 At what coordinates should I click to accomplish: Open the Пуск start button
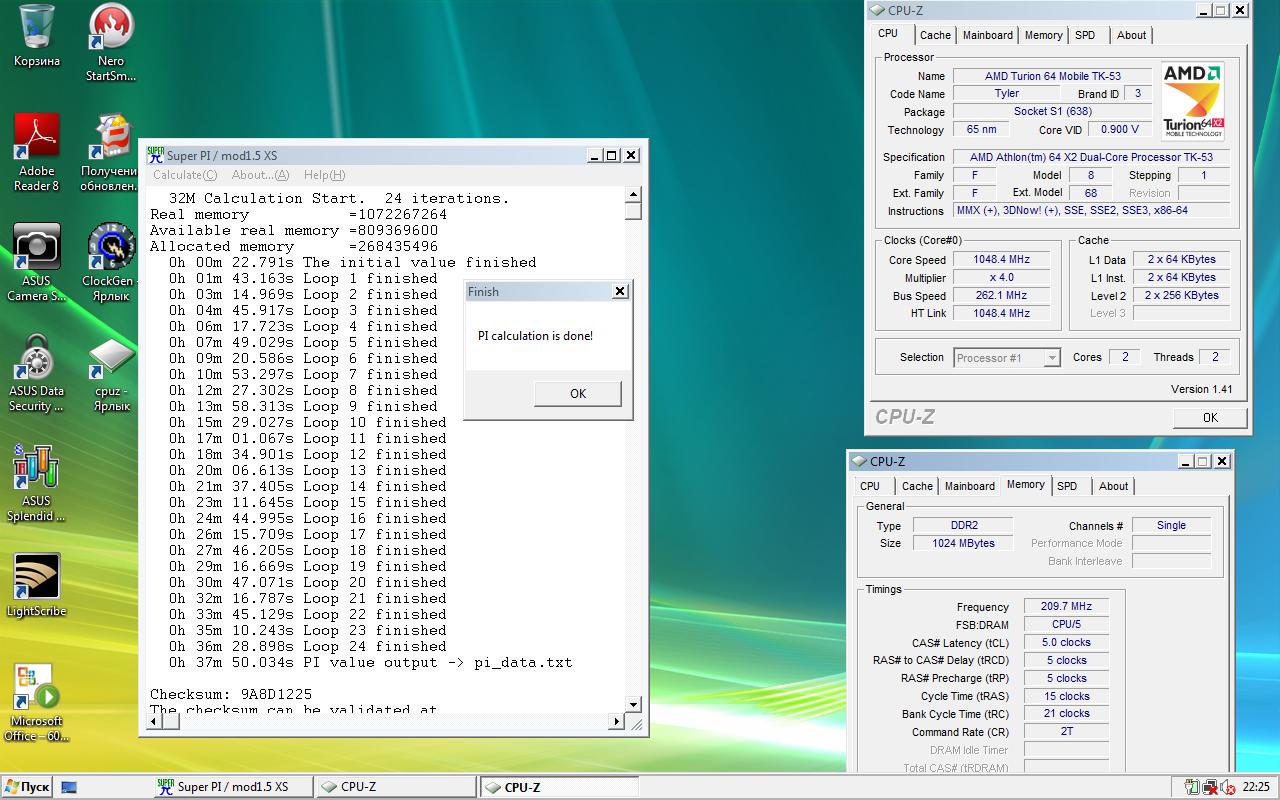[x=27, y=787]
